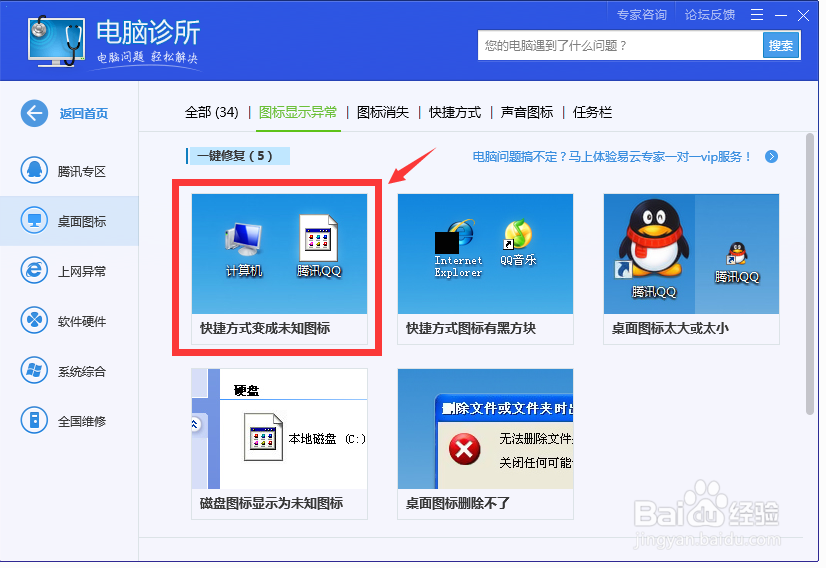This screenshot has height=568, width=826.
Task: Click the 桌面图标删除不了 caption text
Action: 458,503
